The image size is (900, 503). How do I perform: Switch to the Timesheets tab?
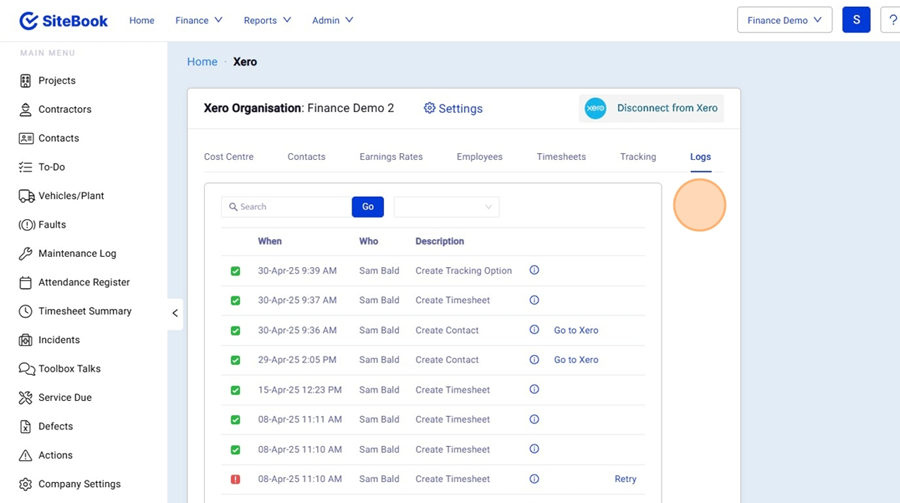pyautogui.click(x=561, y=157)
